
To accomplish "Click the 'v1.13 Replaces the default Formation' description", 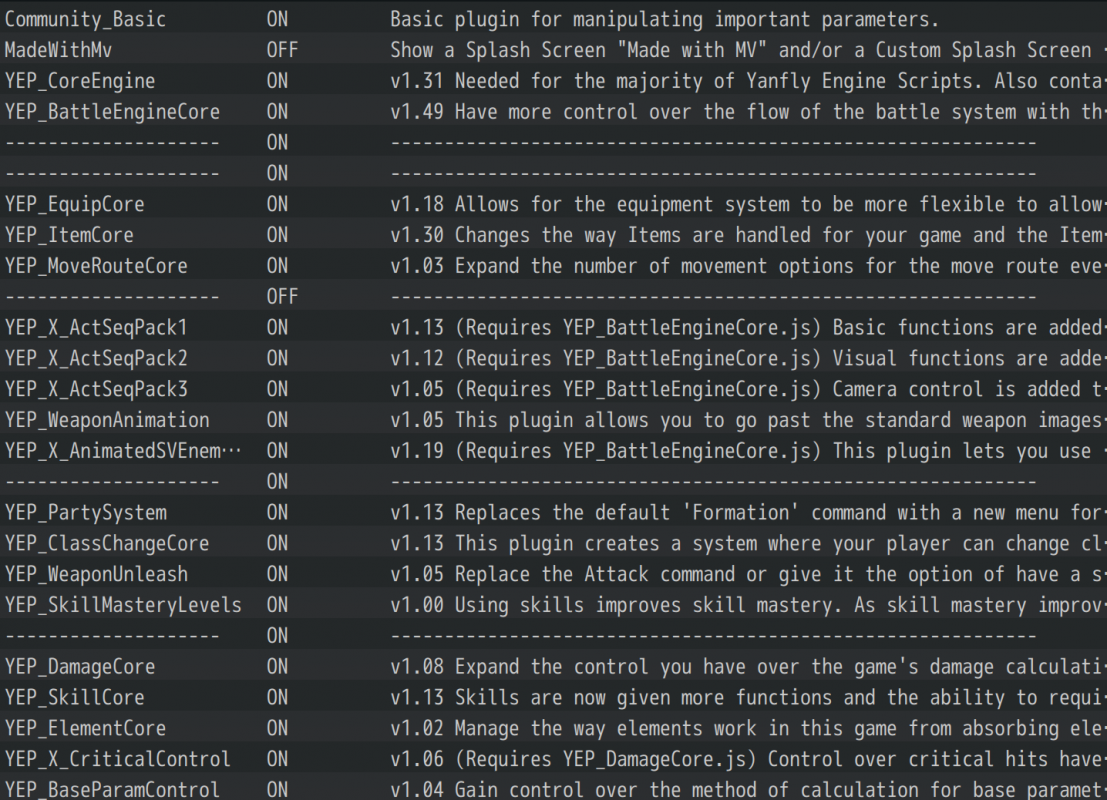I will coord(747,513).
